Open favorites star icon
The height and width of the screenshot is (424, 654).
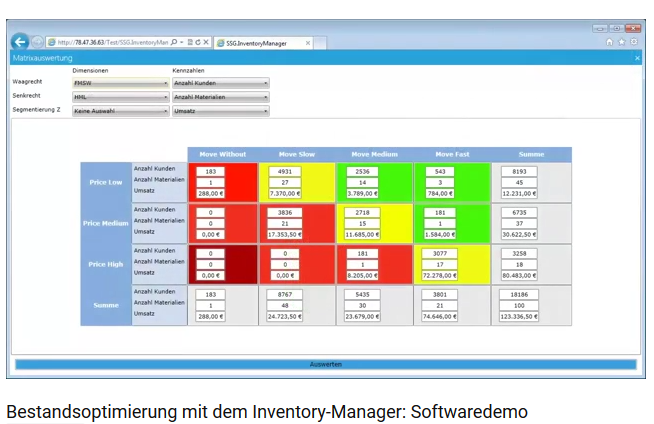click(621, 42)
